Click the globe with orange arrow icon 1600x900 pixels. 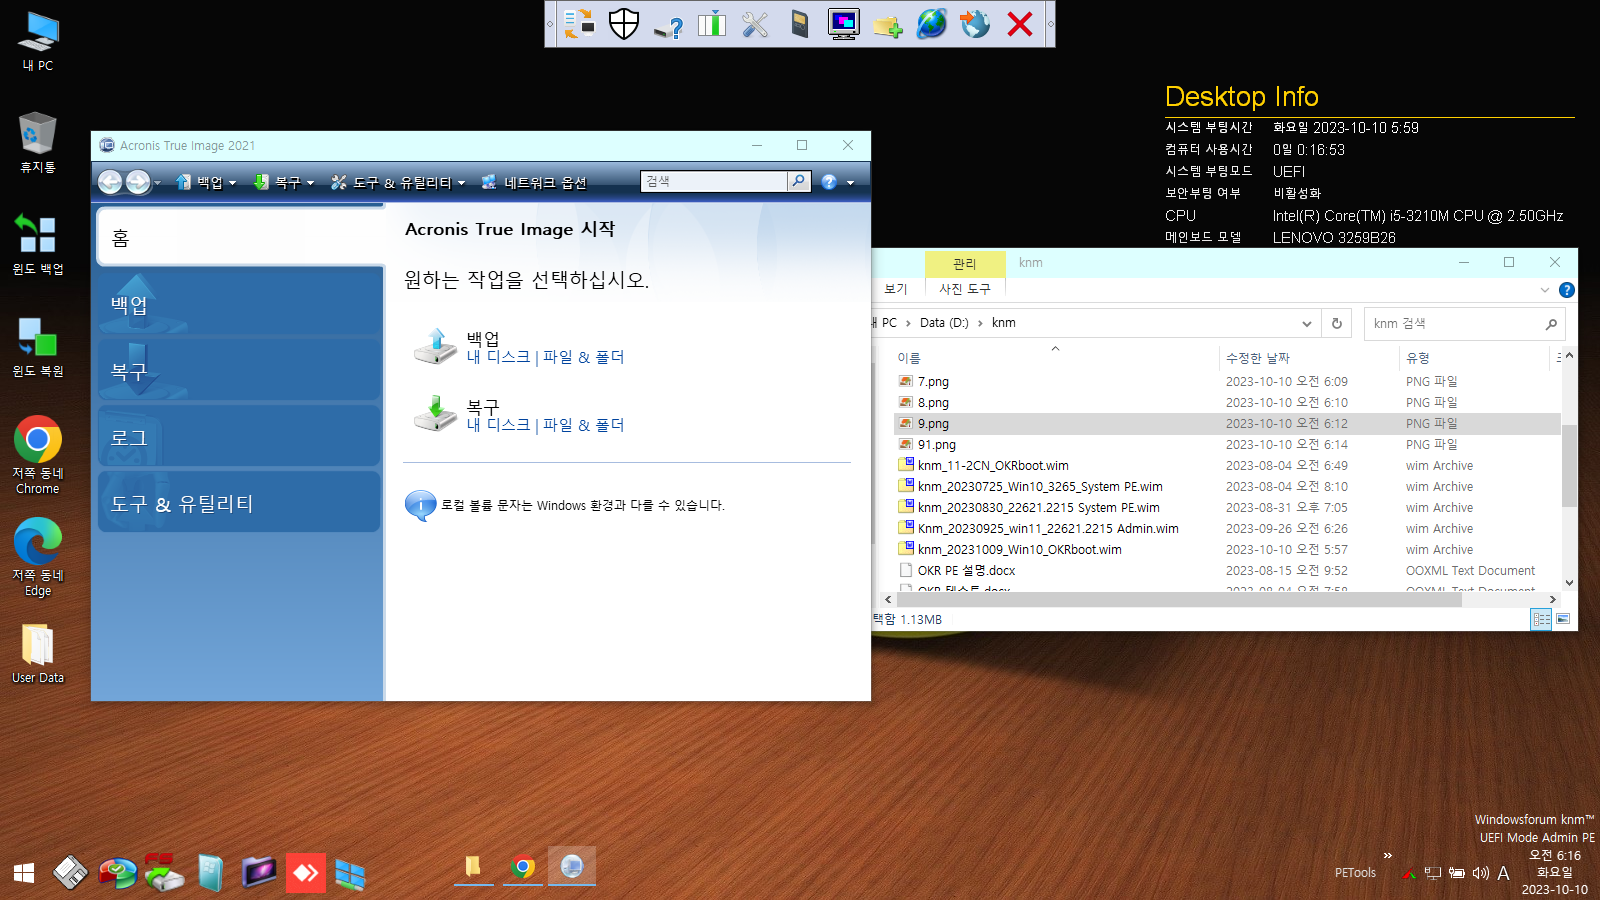[975, 23]
